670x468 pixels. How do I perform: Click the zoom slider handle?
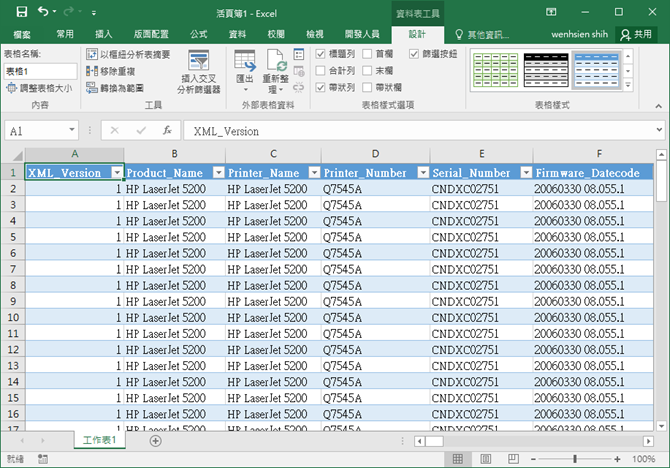(x=575, y=459)
